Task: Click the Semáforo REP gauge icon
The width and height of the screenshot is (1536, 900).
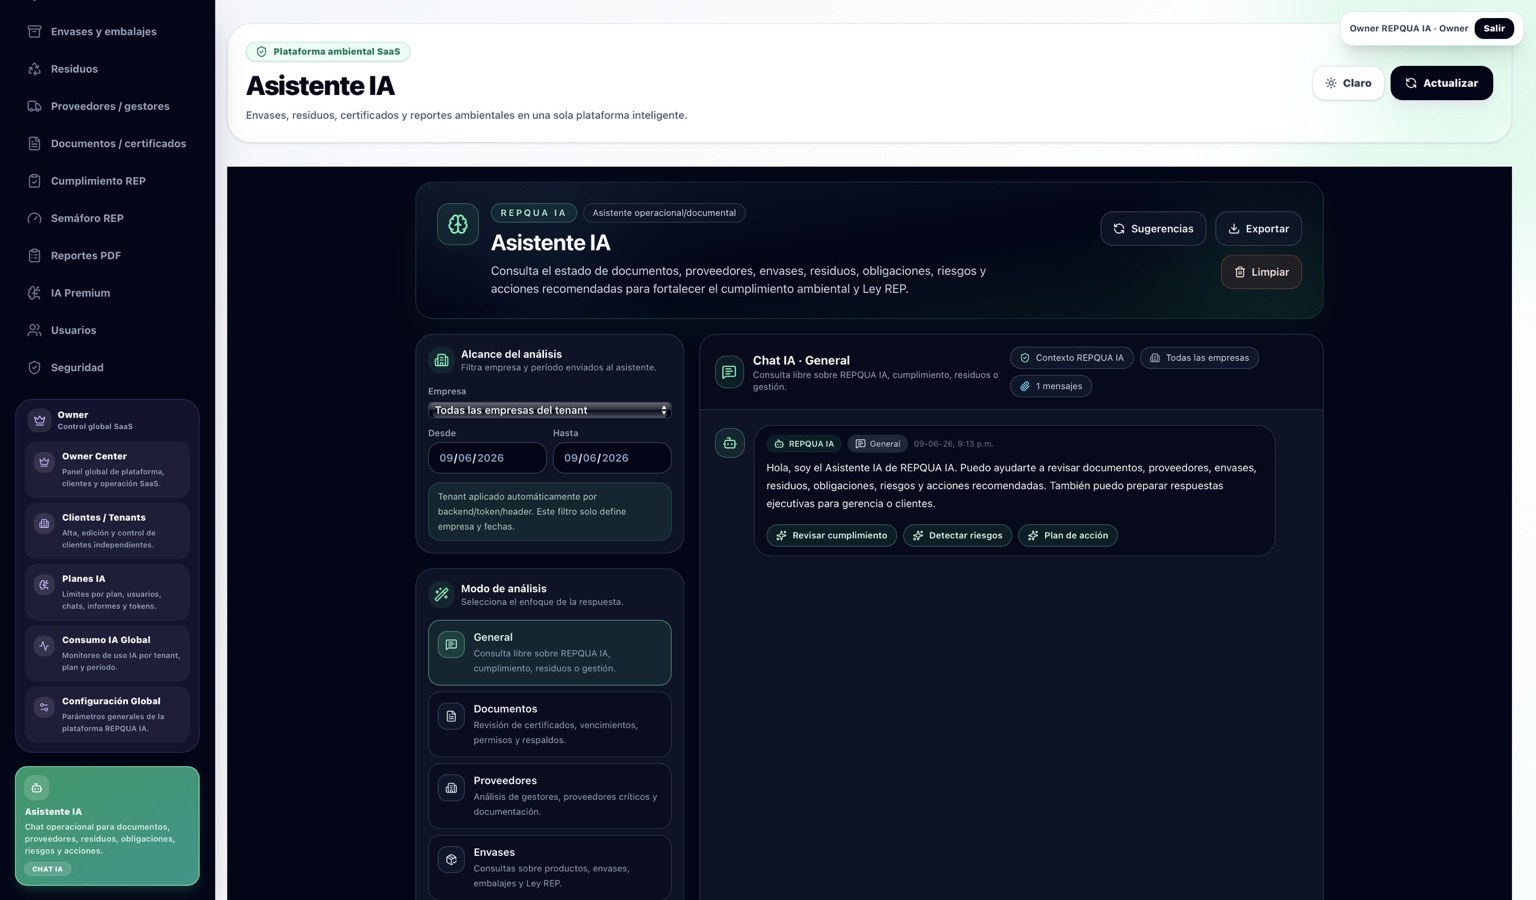Action: pyautogui.click(x=34, y=218)
